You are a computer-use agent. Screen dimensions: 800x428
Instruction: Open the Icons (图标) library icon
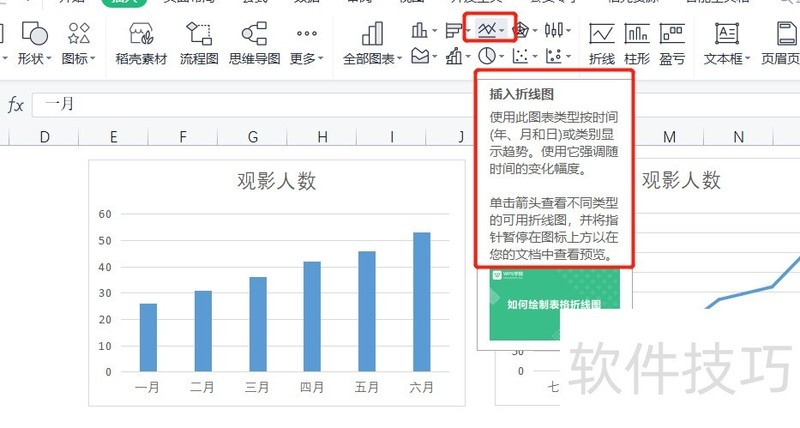(x=79, y=34)
